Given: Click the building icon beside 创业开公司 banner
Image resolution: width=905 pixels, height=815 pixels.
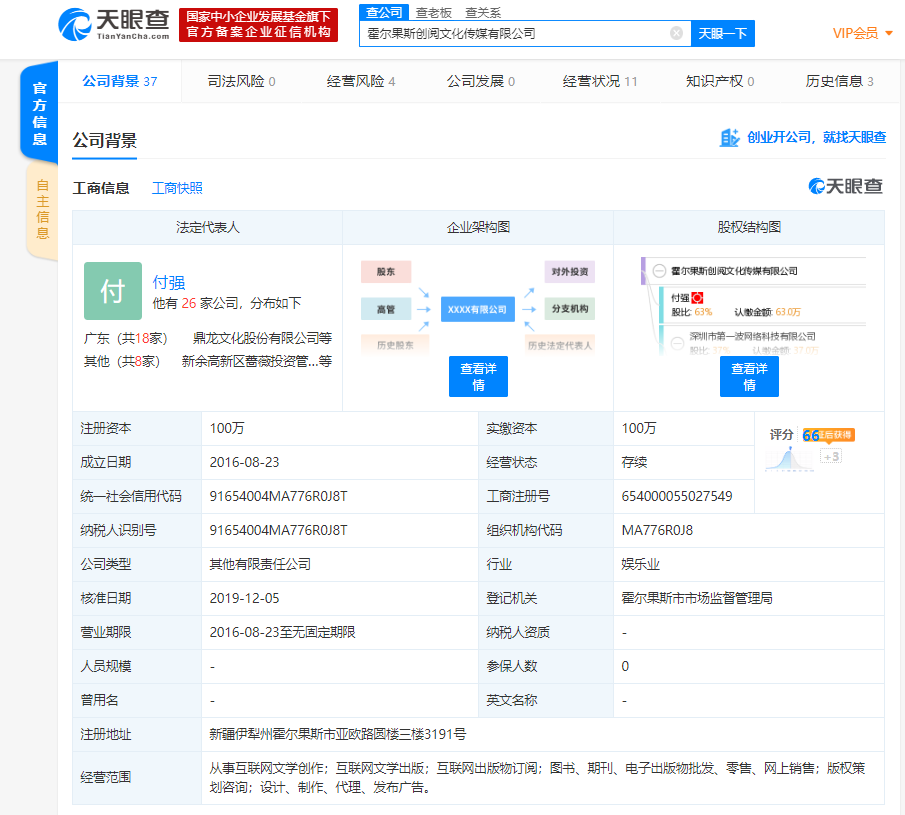Looking at the screenshot, I should pyautogui.click(x=729, y=137).
